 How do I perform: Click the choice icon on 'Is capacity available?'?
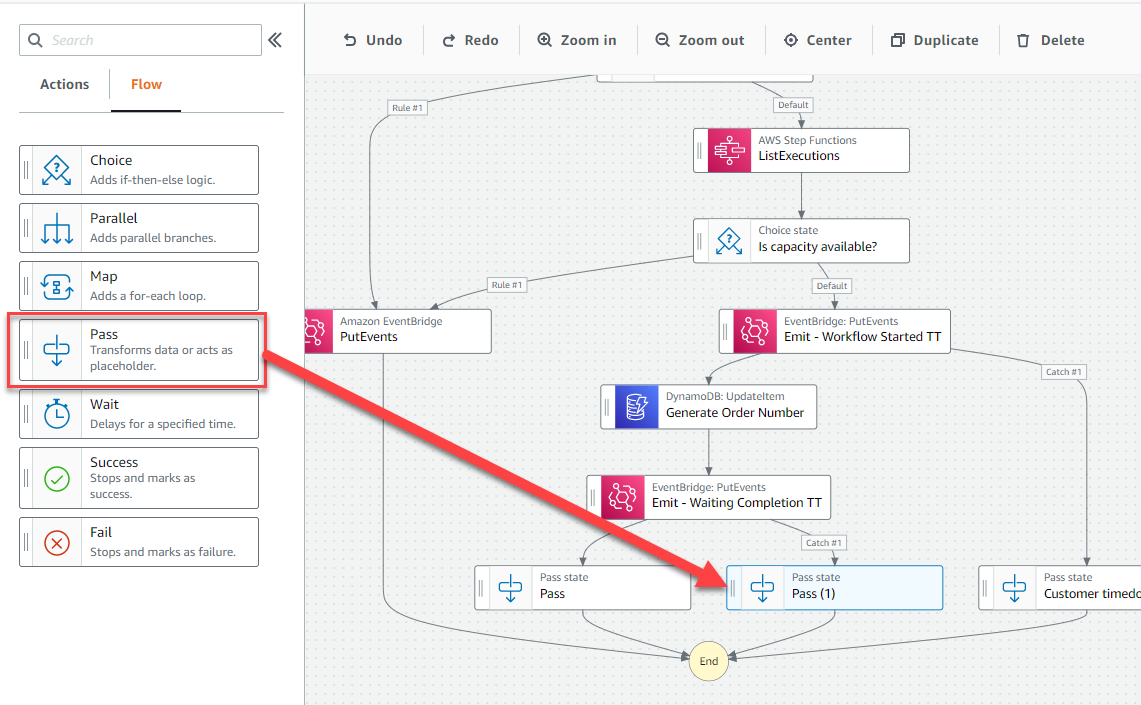tap(729, 241)
